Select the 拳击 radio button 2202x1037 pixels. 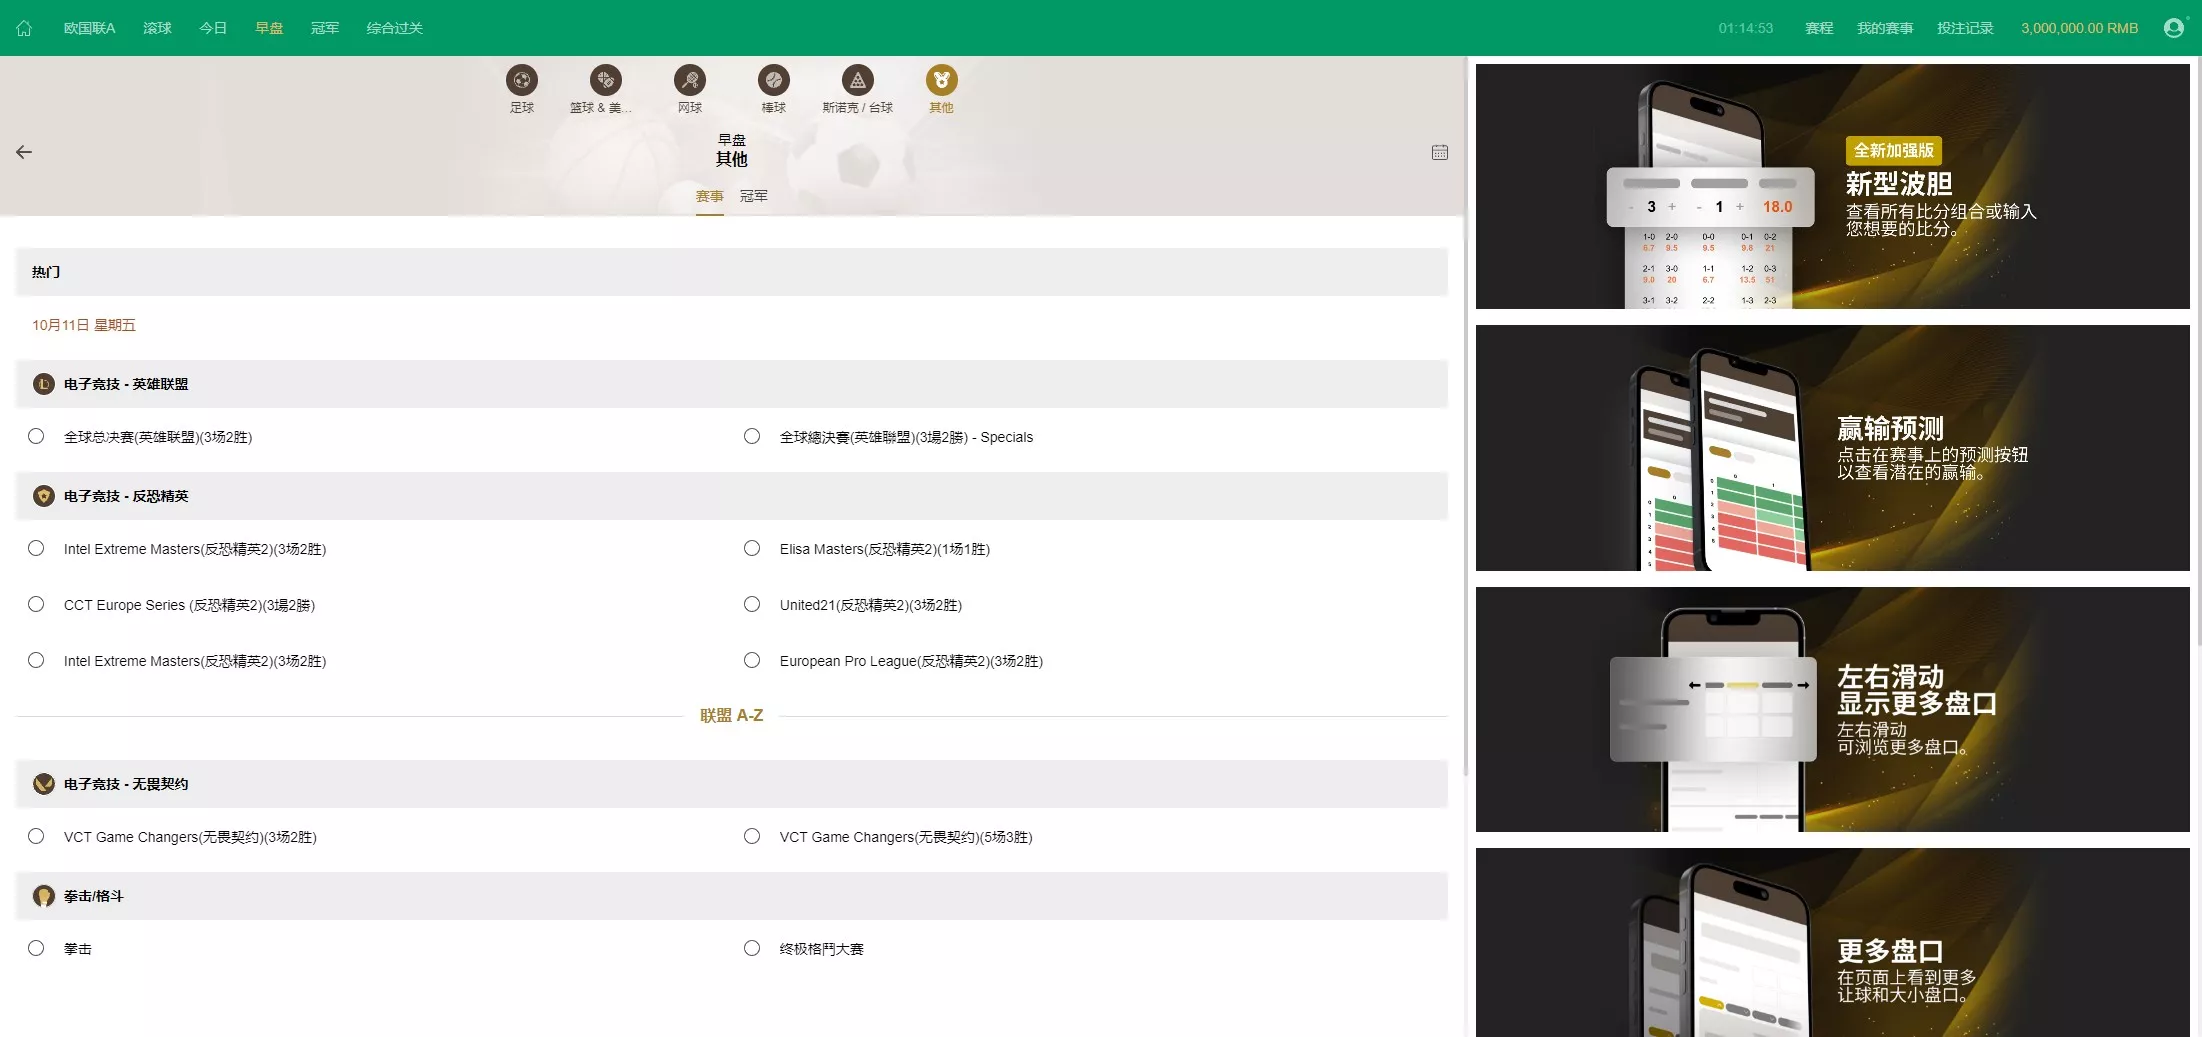[x=37, y=948]
